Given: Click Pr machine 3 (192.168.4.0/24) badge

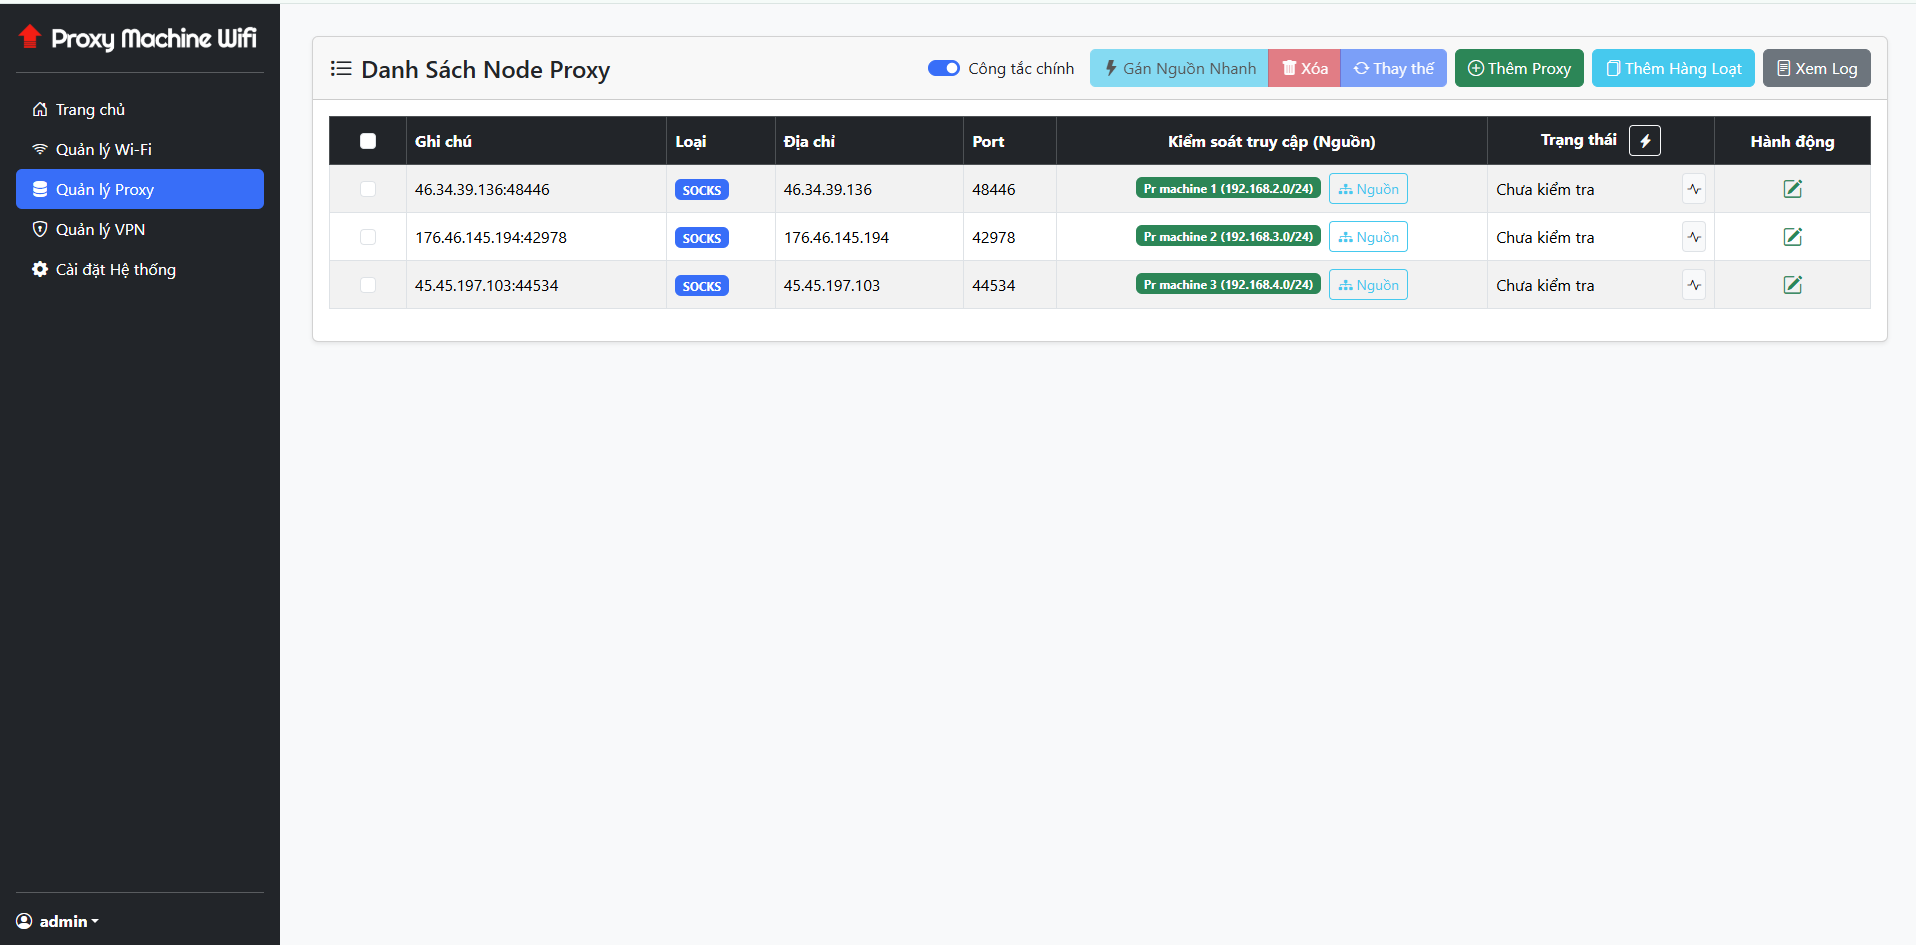Looking at the screenshot, I should pyautogui.click(x=1228, y=284).
